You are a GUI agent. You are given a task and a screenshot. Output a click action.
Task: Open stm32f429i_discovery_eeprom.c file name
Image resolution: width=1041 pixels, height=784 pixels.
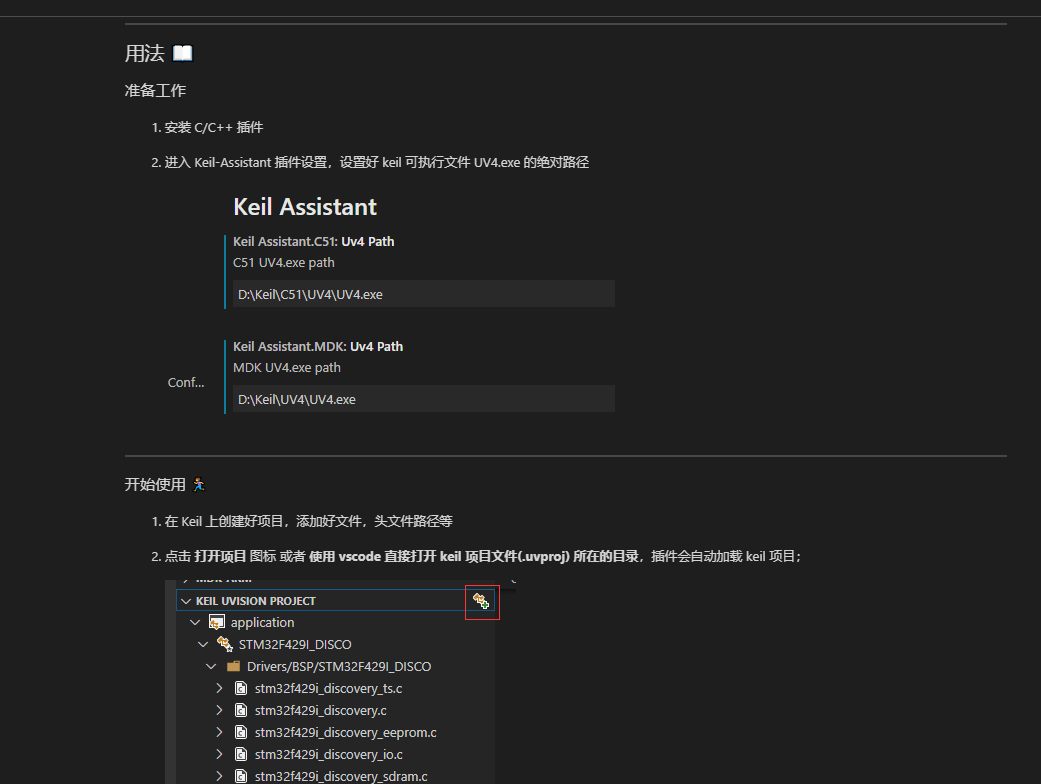[345, 732]
